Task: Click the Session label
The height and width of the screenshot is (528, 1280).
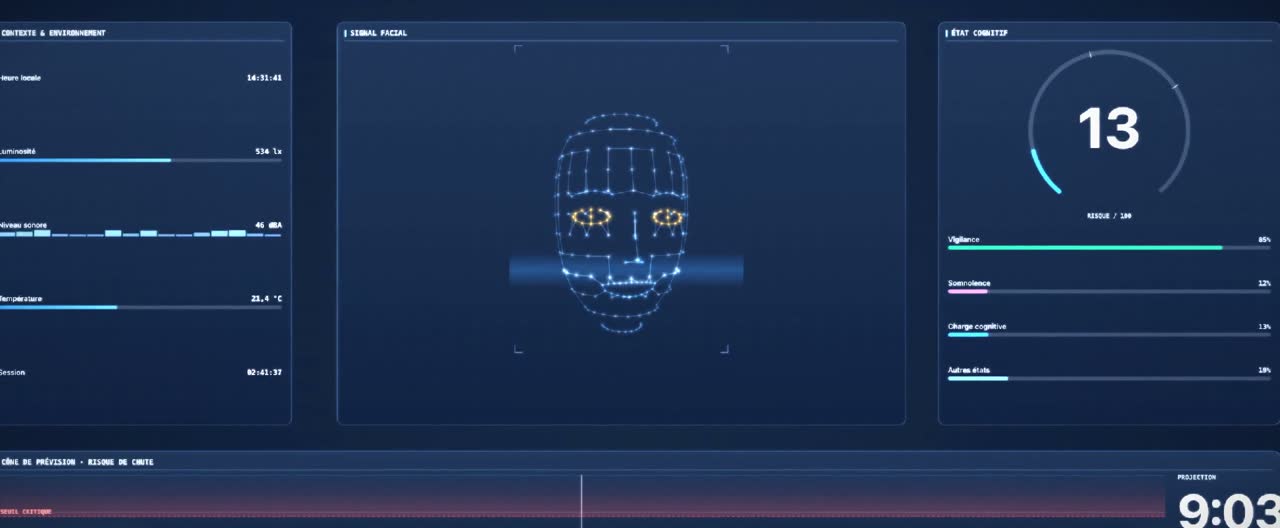Action: point(13,372)
